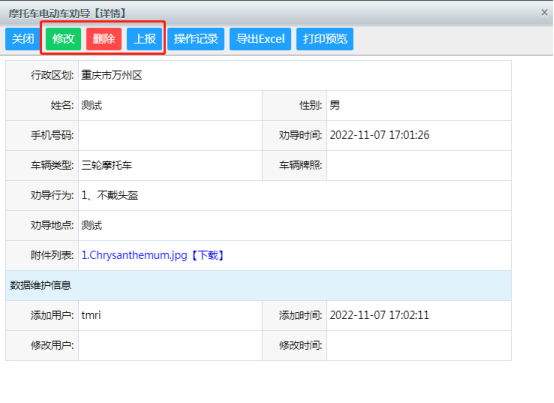This screenshot has height=403, width=554.
Task: Click the 上报 button
Action: tap(145, 39)
